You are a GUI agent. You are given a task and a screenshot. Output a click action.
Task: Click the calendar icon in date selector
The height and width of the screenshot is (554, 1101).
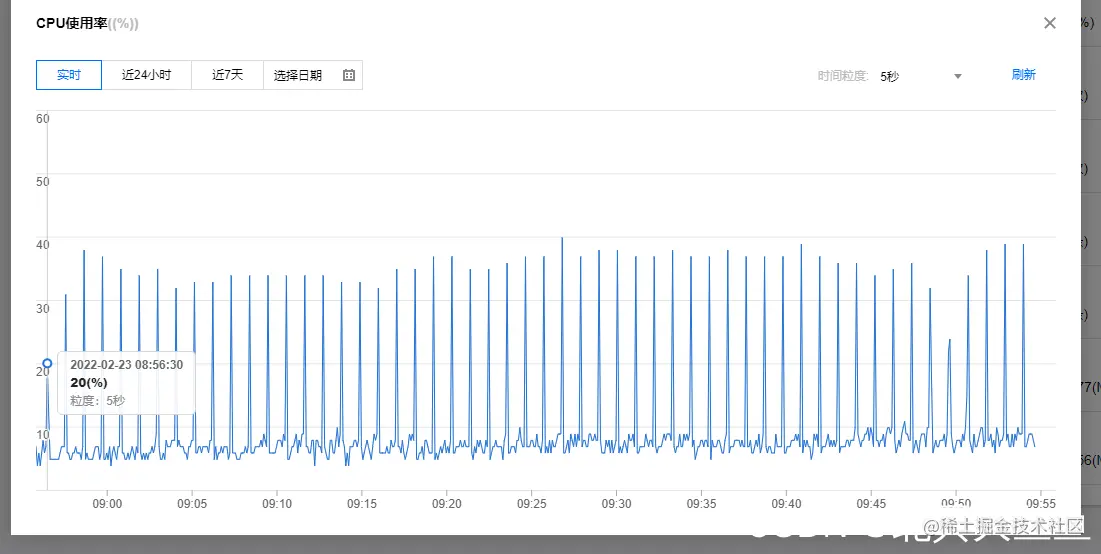[x=349, y=75]
